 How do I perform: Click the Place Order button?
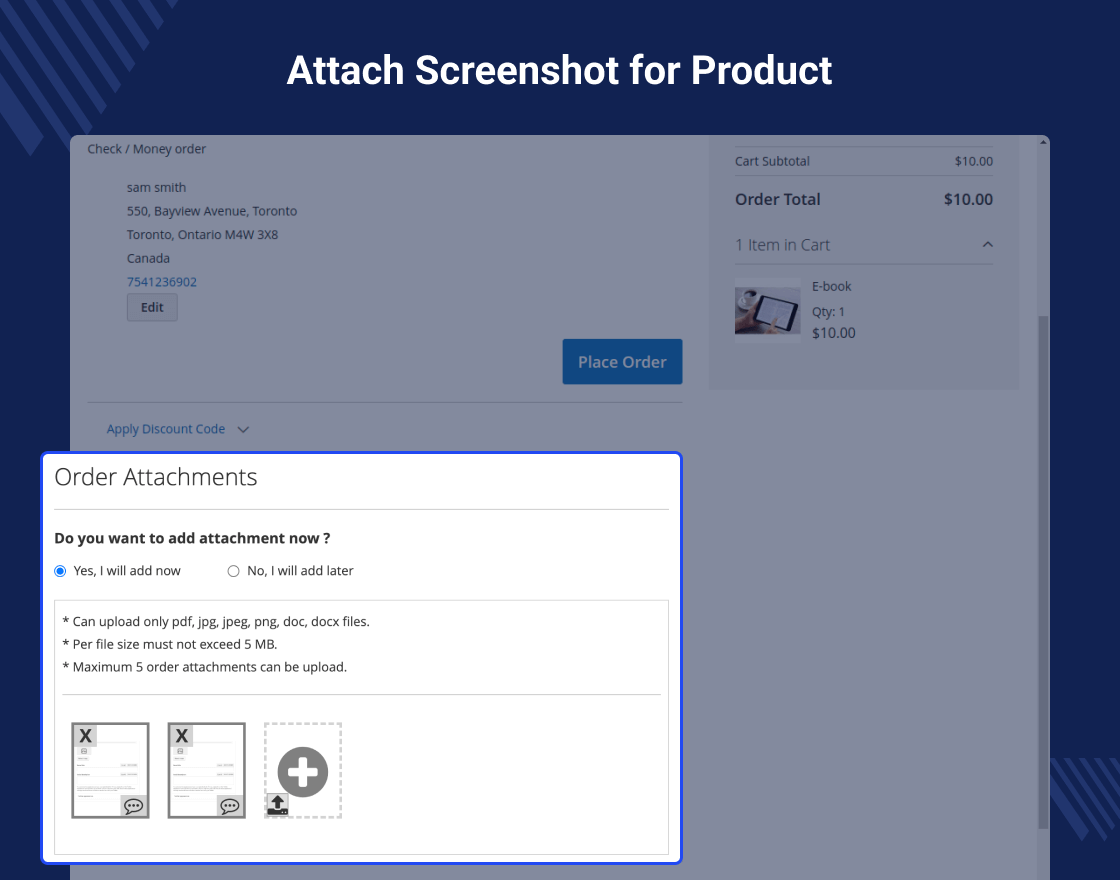[622, 361]
